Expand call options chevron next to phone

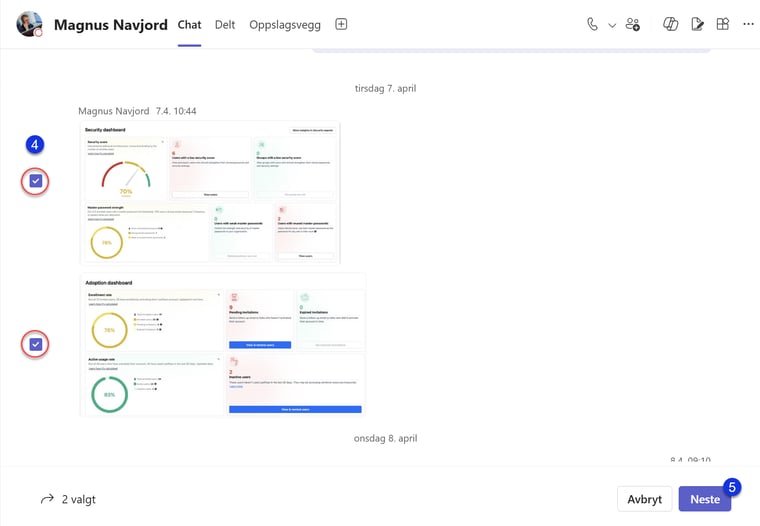pos(612,25)
